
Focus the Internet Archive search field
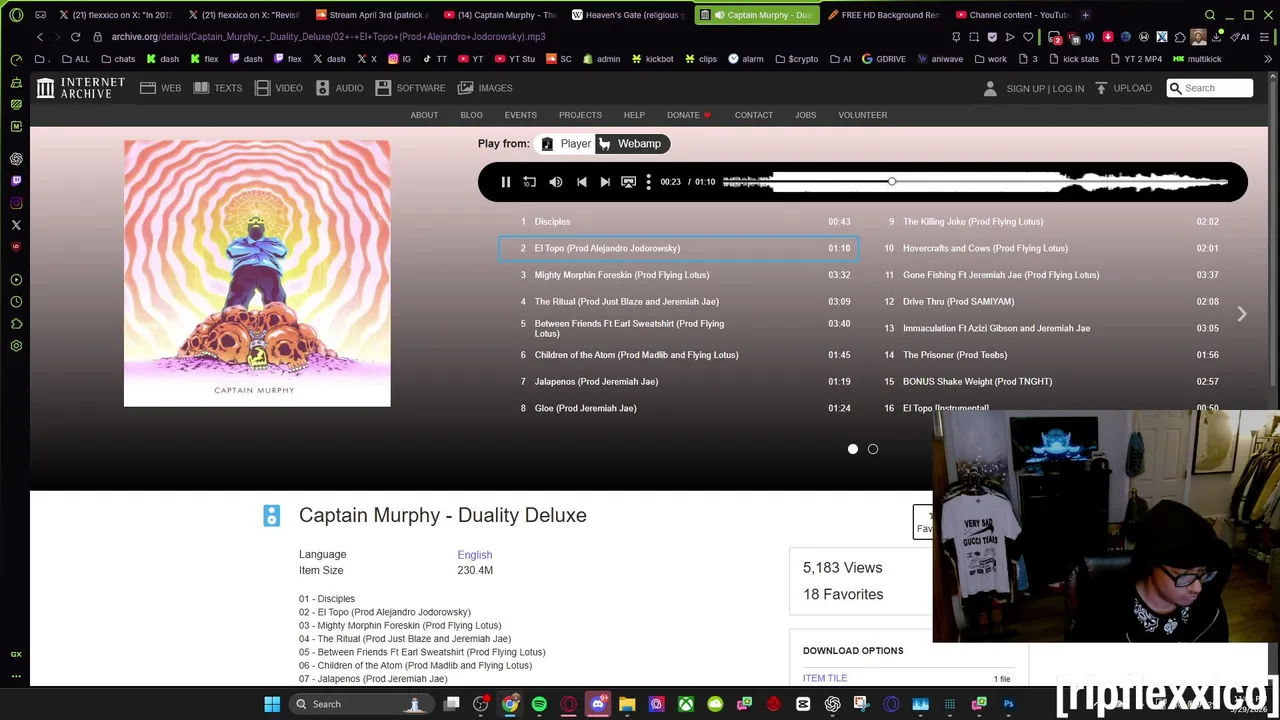(1210, 88)
